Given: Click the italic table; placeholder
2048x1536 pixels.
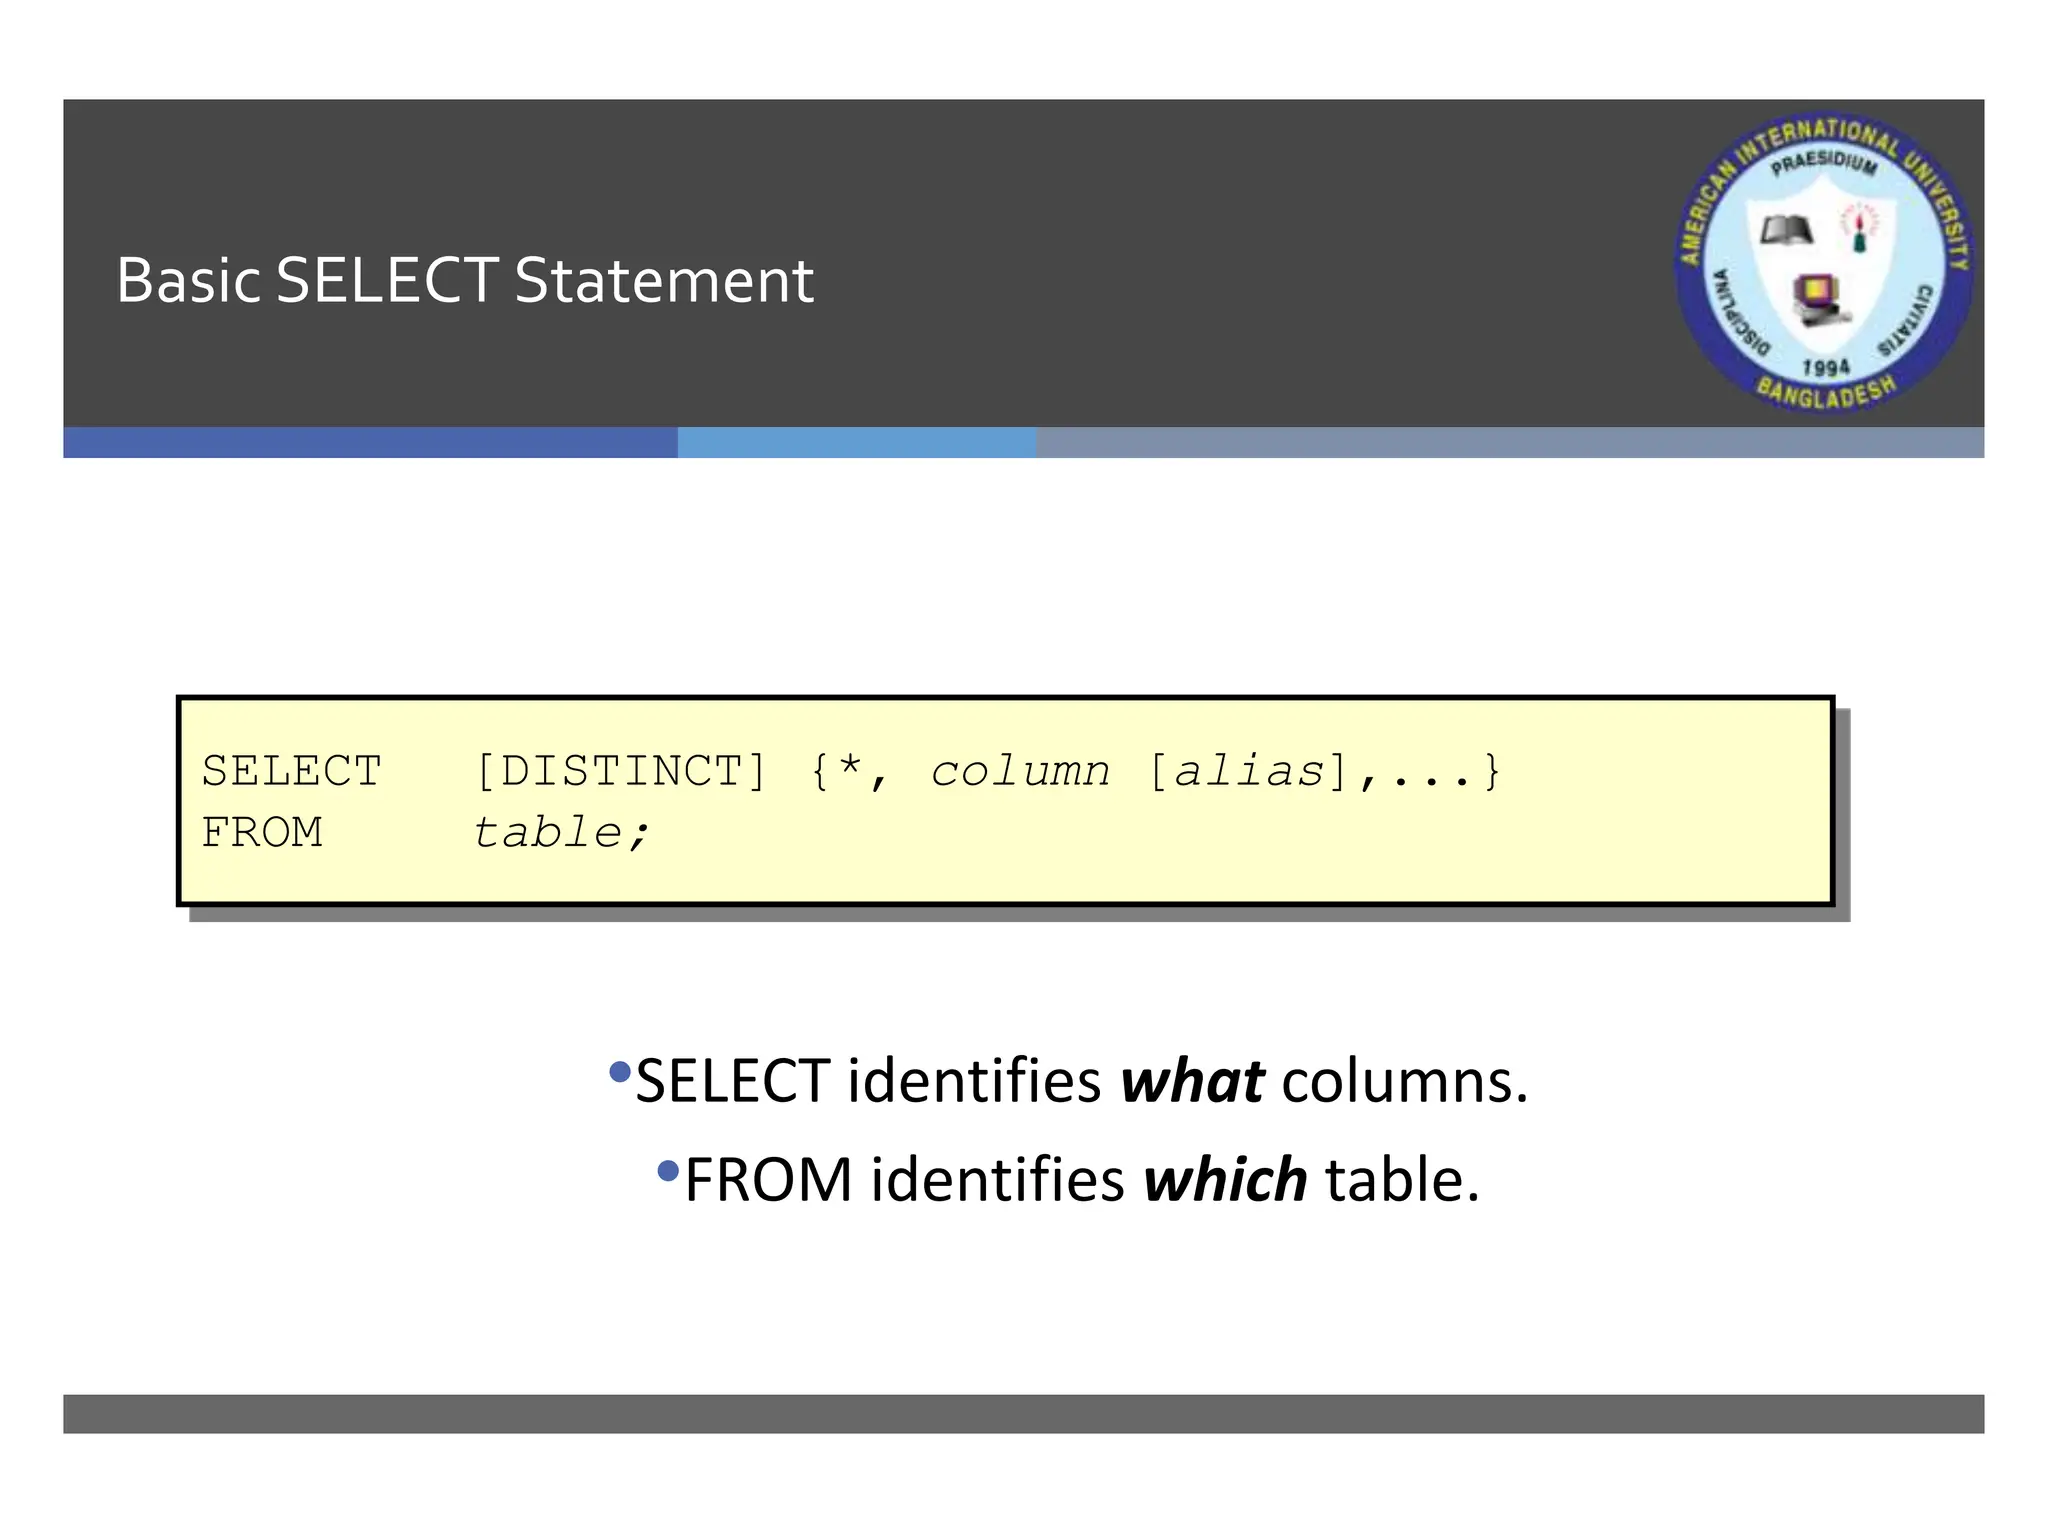Looking at the screenshot, I should [561, 833].
